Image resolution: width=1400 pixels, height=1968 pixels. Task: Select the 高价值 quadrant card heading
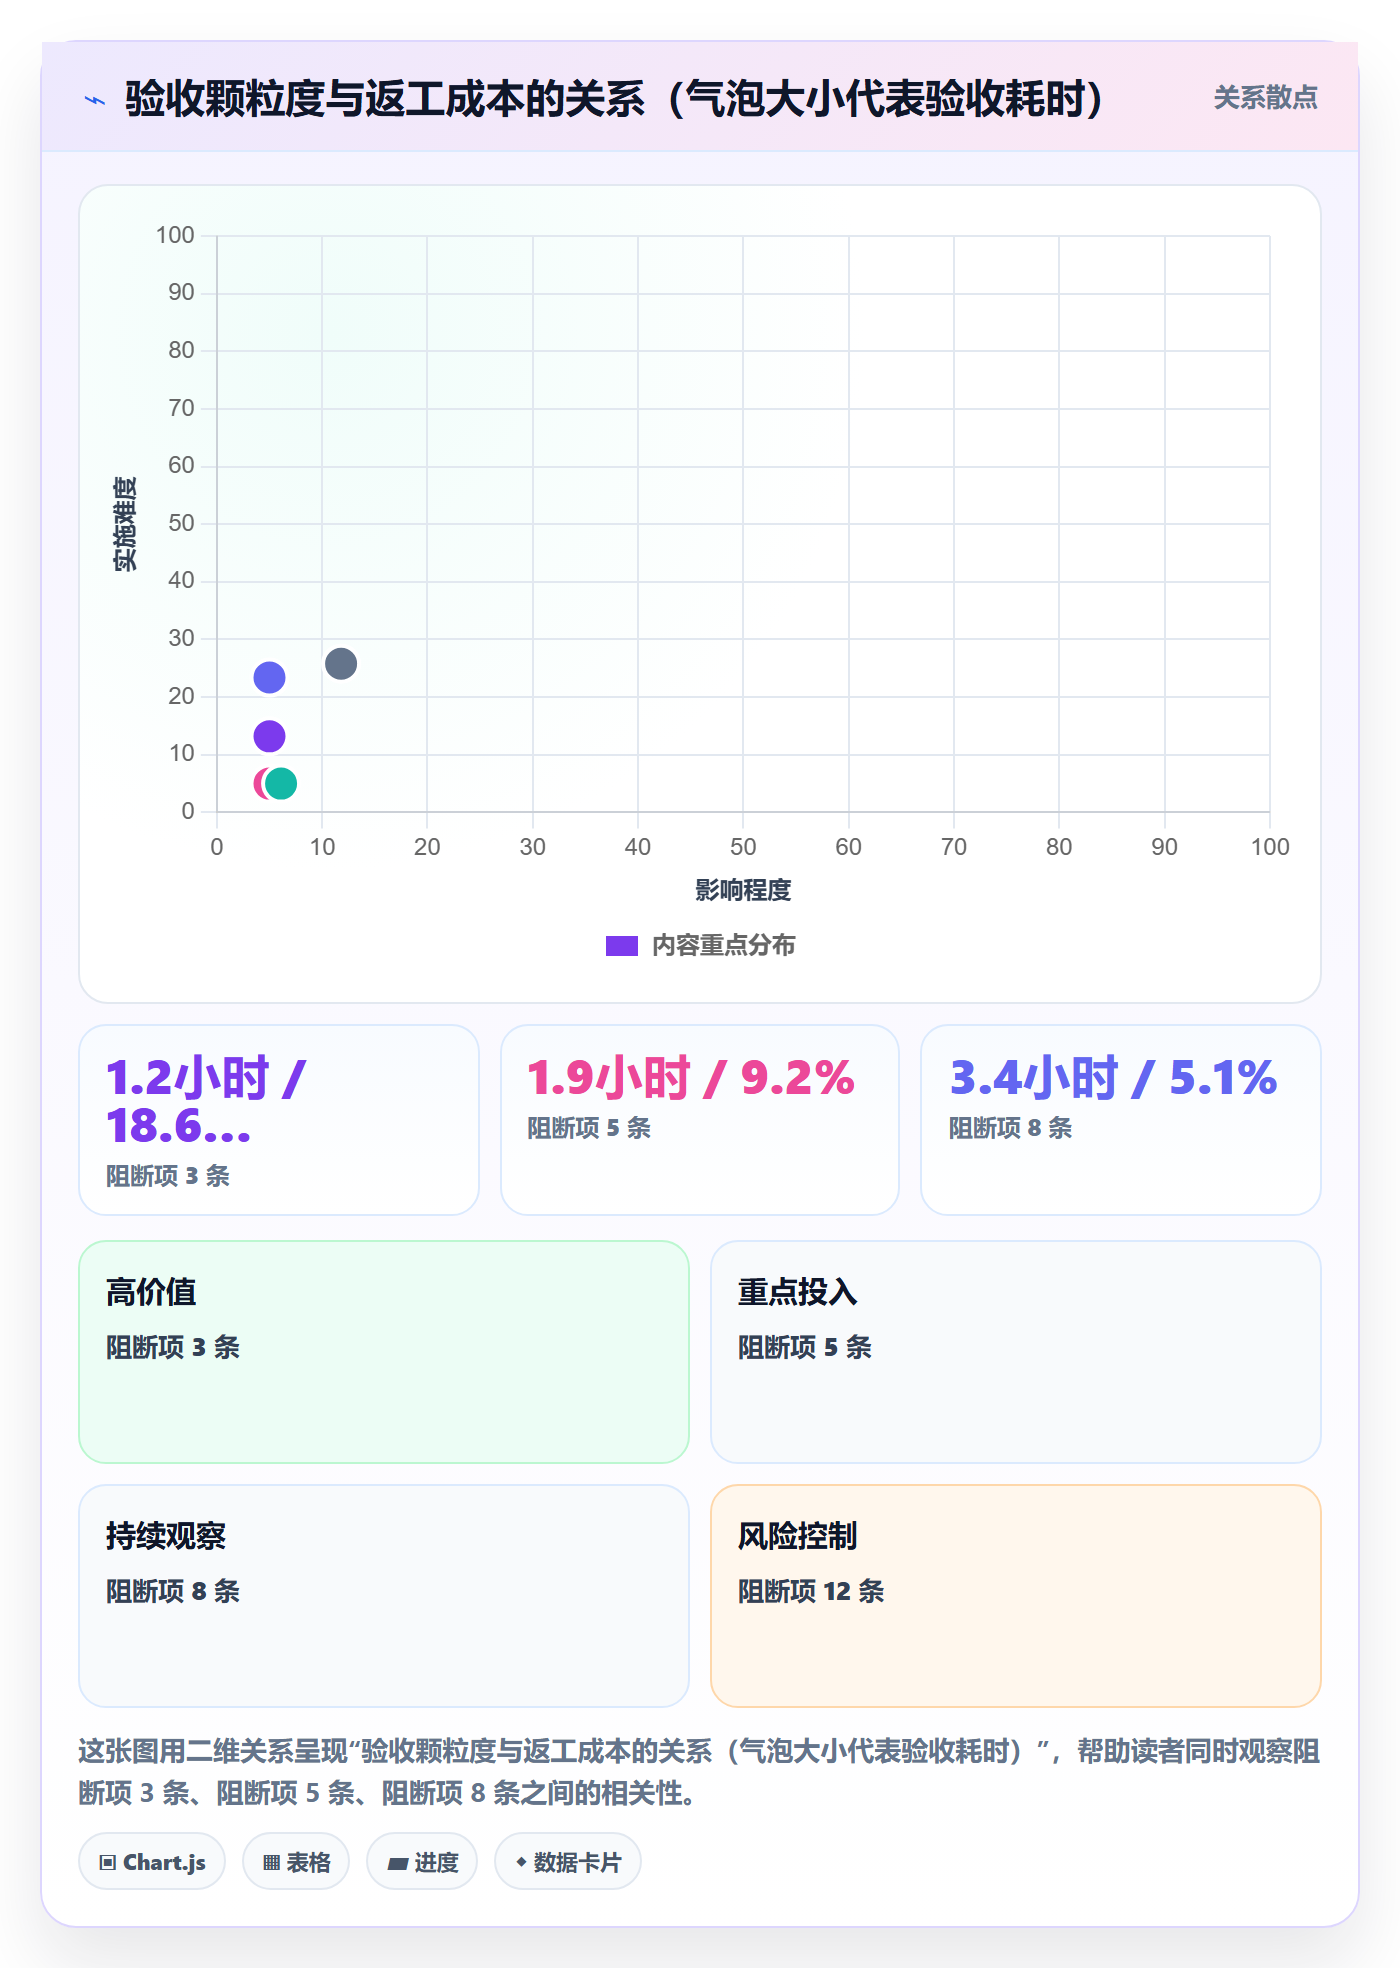(x=151, y=1292)
